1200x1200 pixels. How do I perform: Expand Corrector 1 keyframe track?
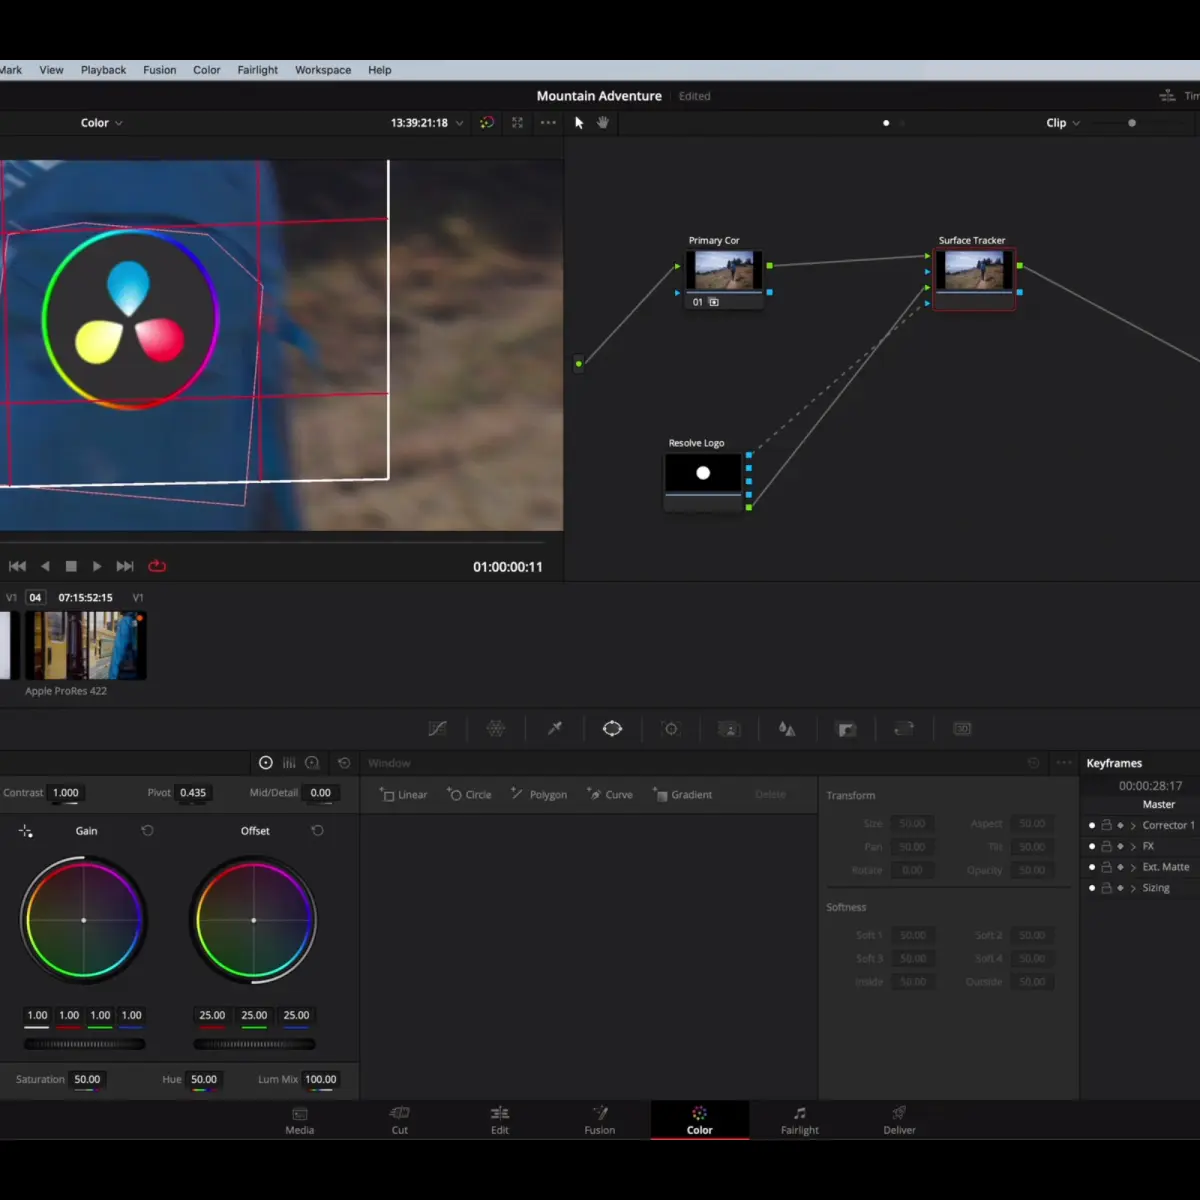(1133, 826)
